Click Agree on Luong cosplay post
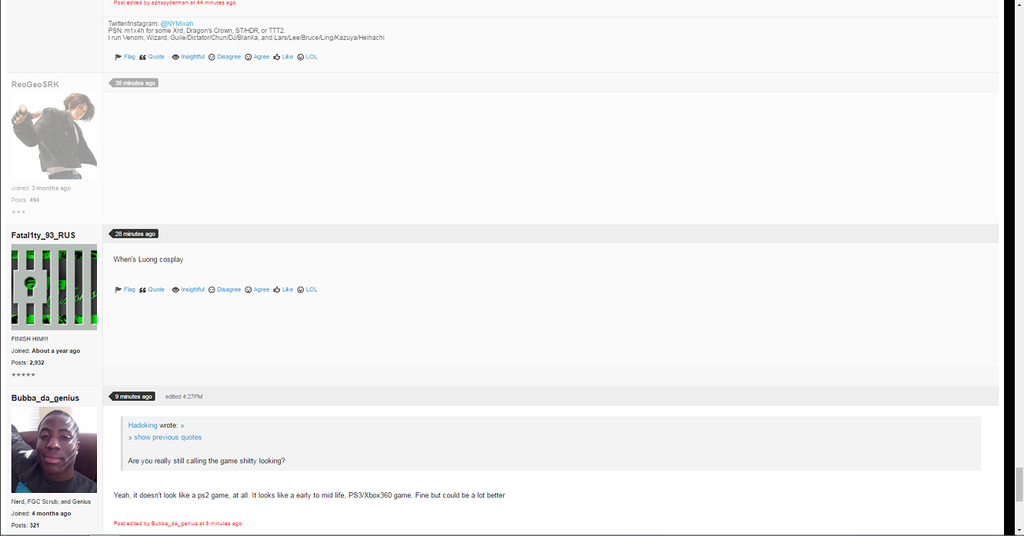Screen dimensions: 1024x536 257,289
